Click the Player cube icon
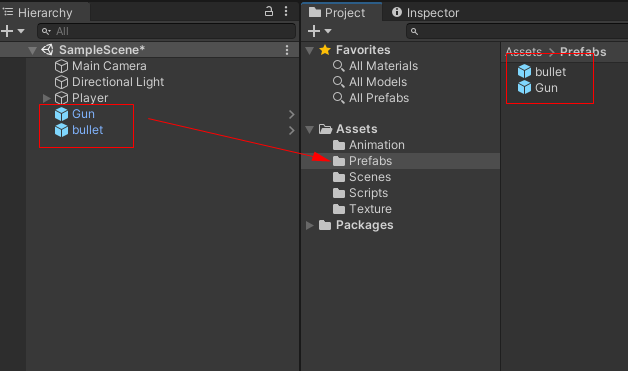This screenshot has height=371, width=628. (x=61, y=98)
